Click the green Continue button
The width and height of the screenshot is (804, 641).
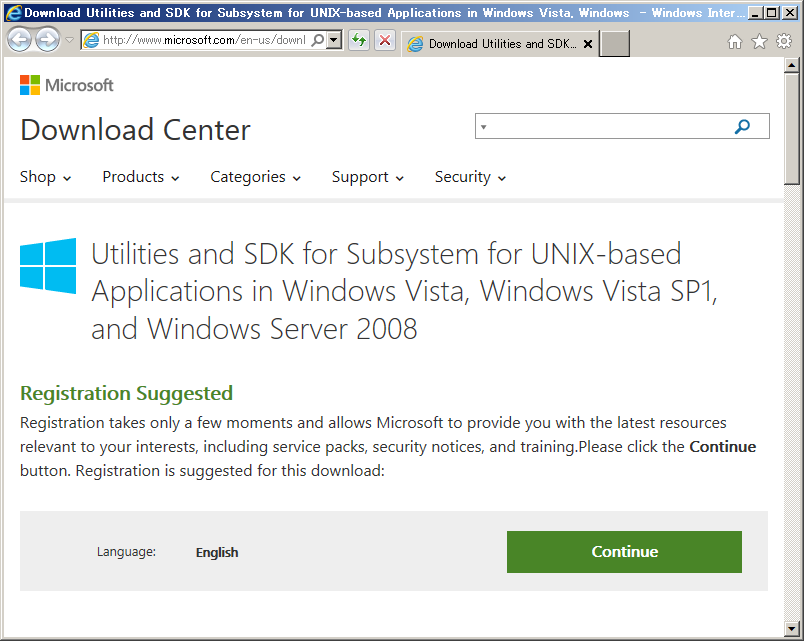624,552
